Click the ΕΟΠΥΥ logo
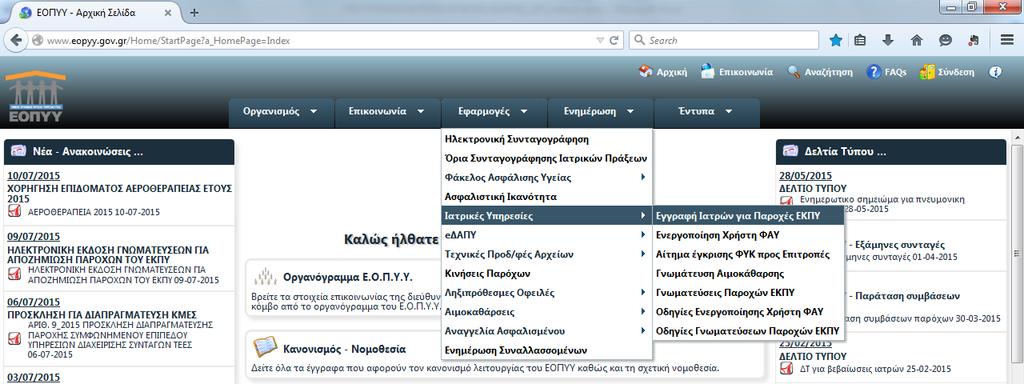 coord(35,97)
